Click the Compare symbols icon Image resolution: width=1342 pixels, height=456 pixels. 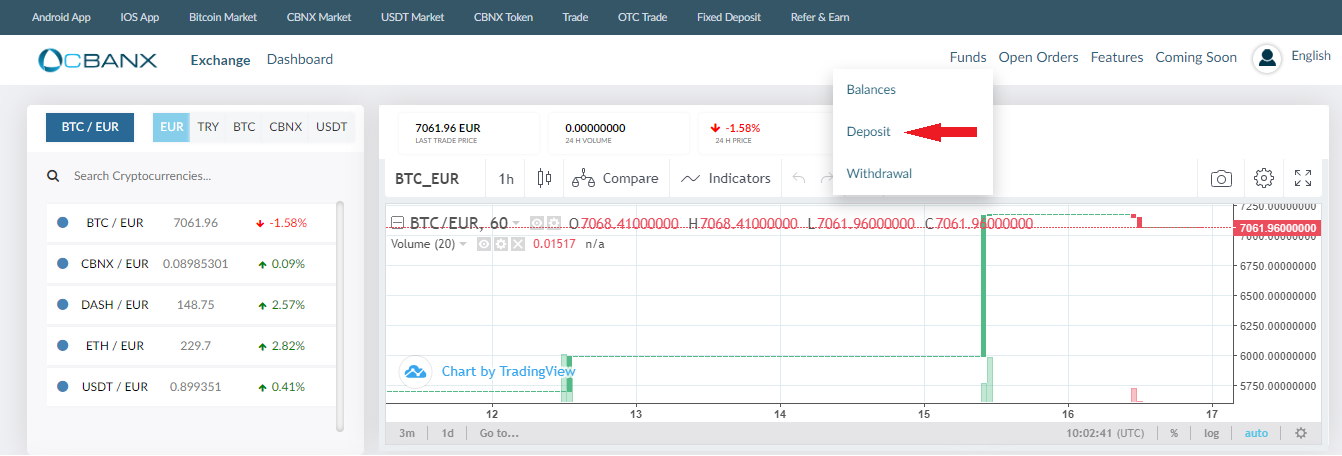point(584,178)
